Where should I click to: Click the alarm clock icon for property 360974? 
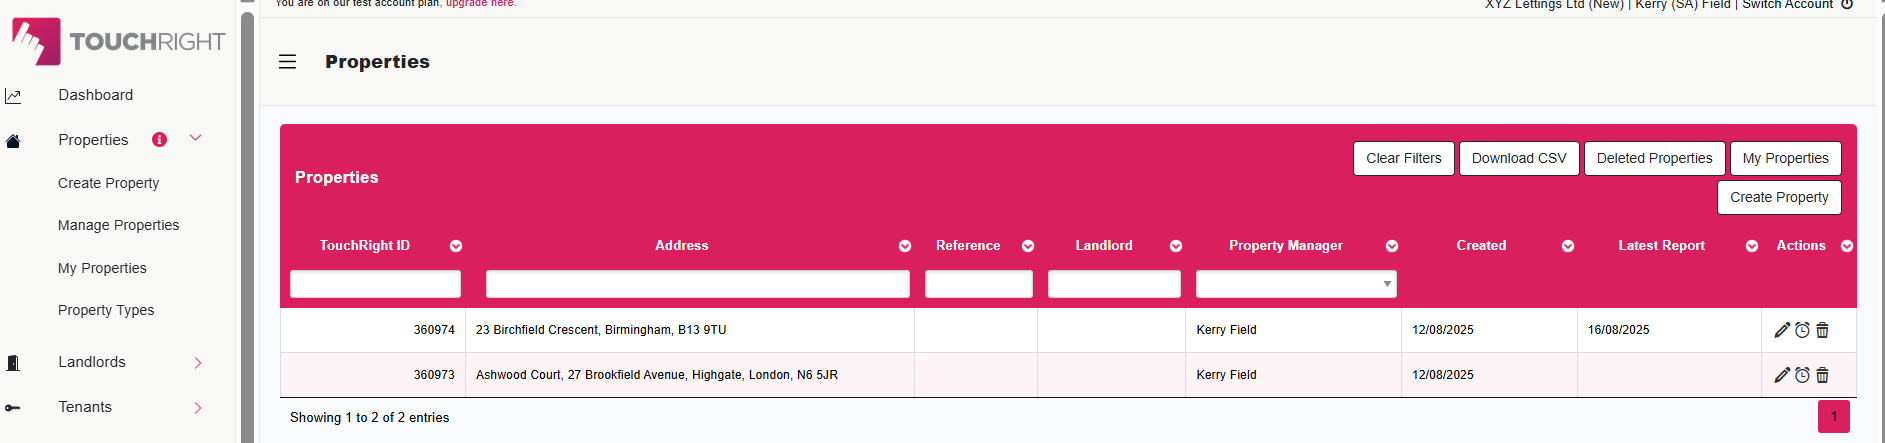click(1802, 330)
